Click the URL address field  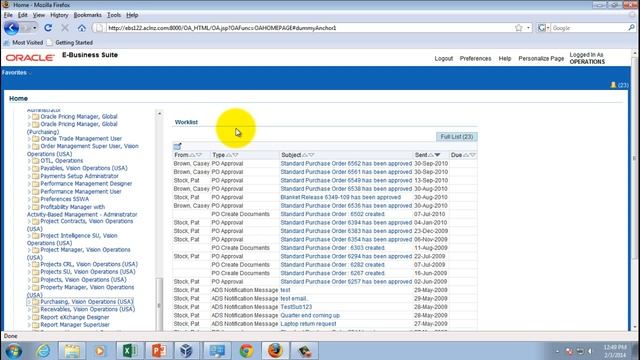click(x=308, y=28)
